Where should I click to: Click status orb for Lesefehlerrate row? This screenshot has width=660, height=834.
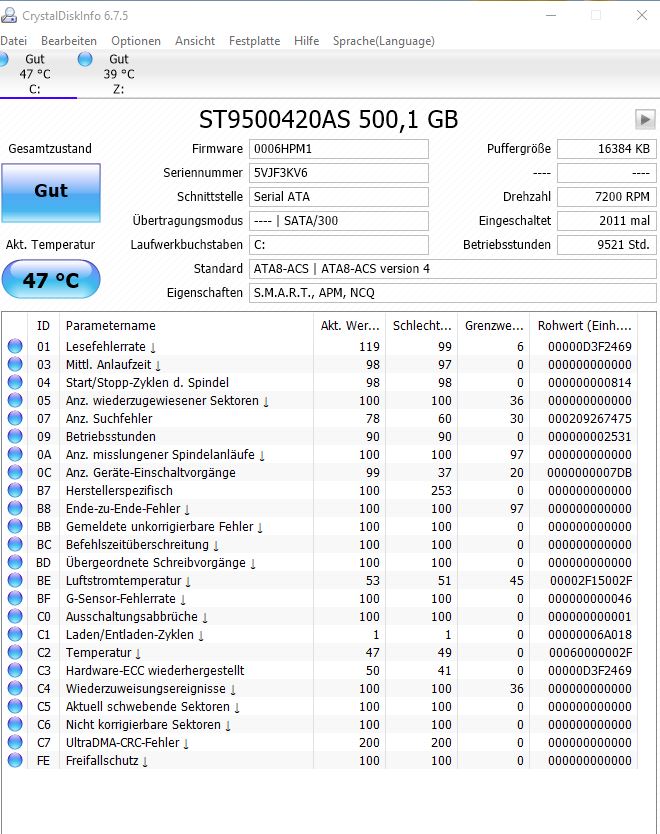tap(15, 346)
